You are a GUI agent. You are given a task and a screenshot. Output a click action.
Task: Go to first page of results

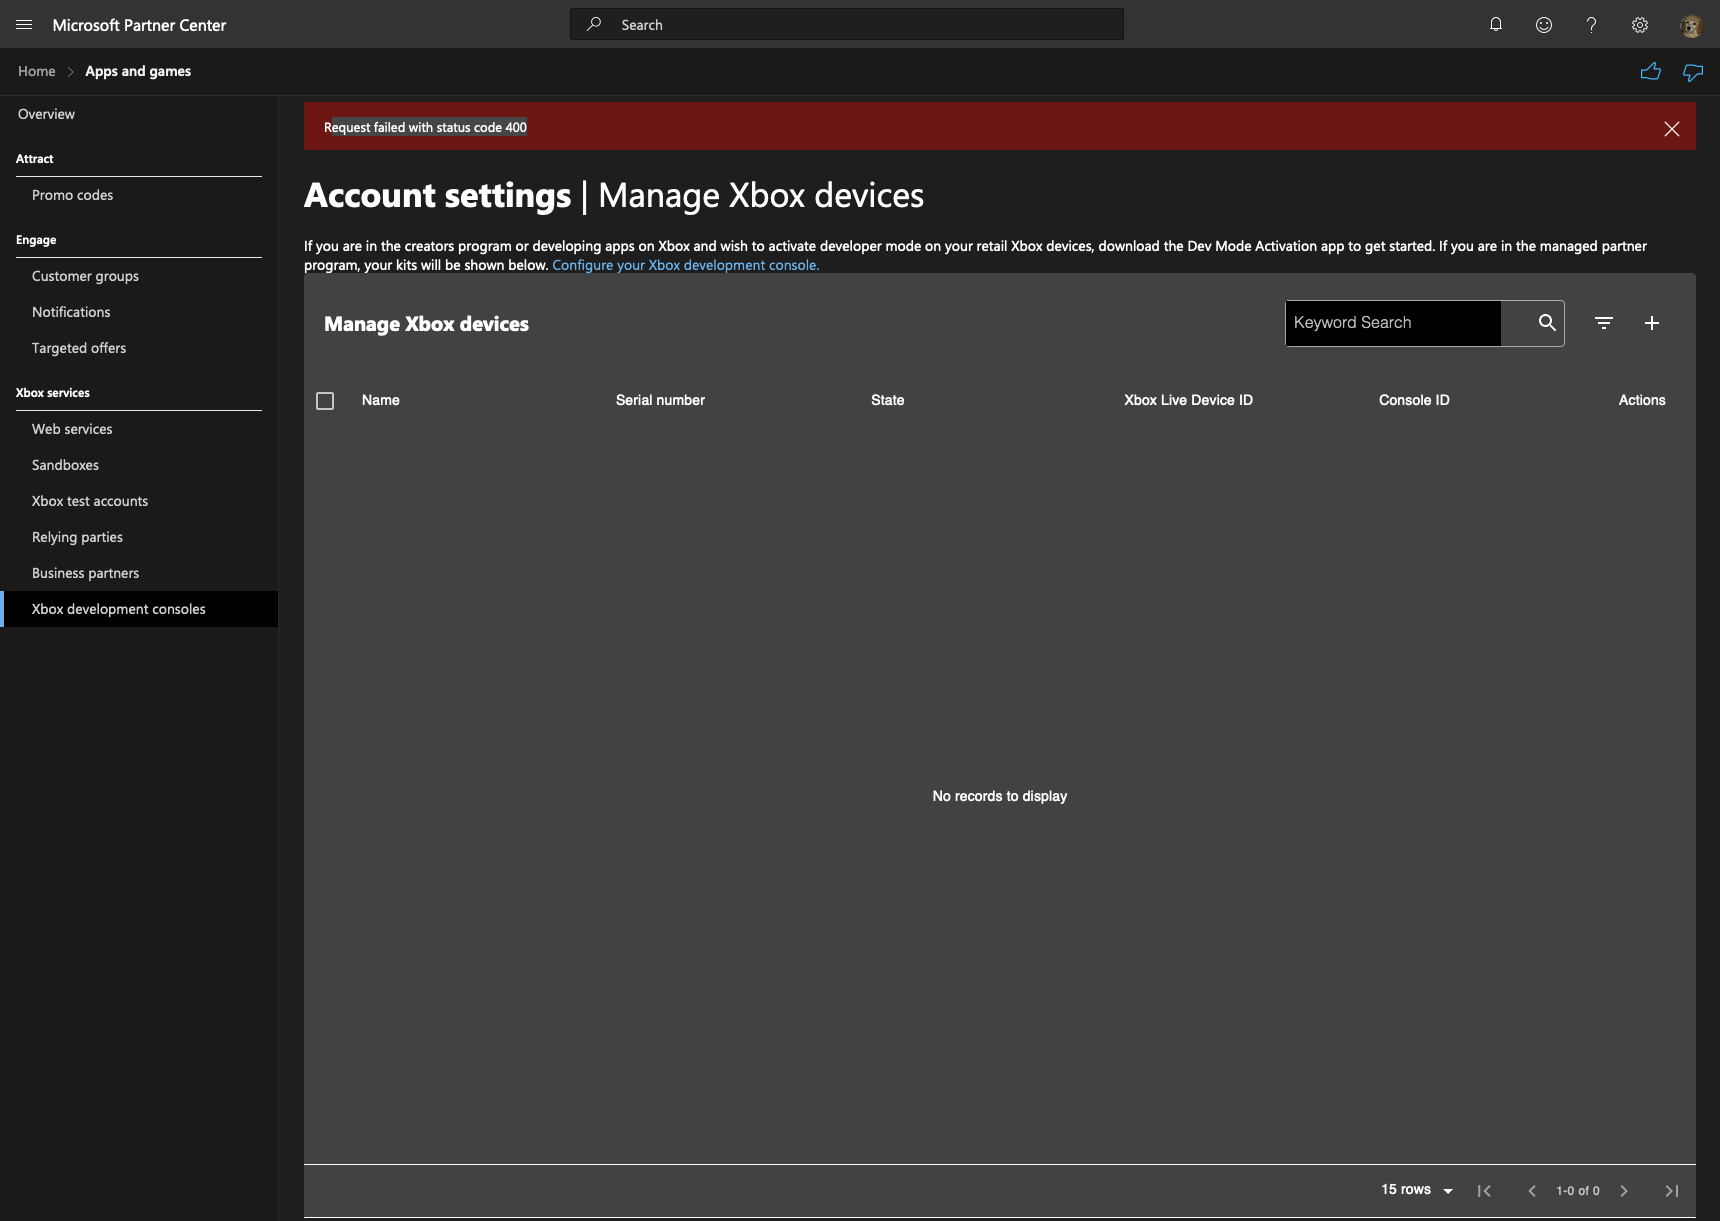point(1484,1191)
